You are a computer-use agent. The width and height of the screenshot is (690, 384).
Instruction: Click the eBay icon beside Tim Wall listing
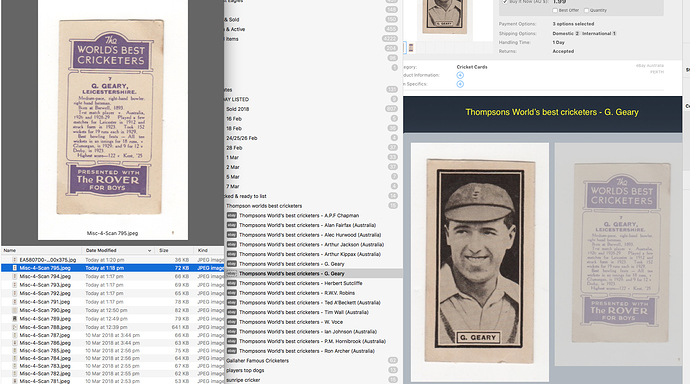(231, 312)
